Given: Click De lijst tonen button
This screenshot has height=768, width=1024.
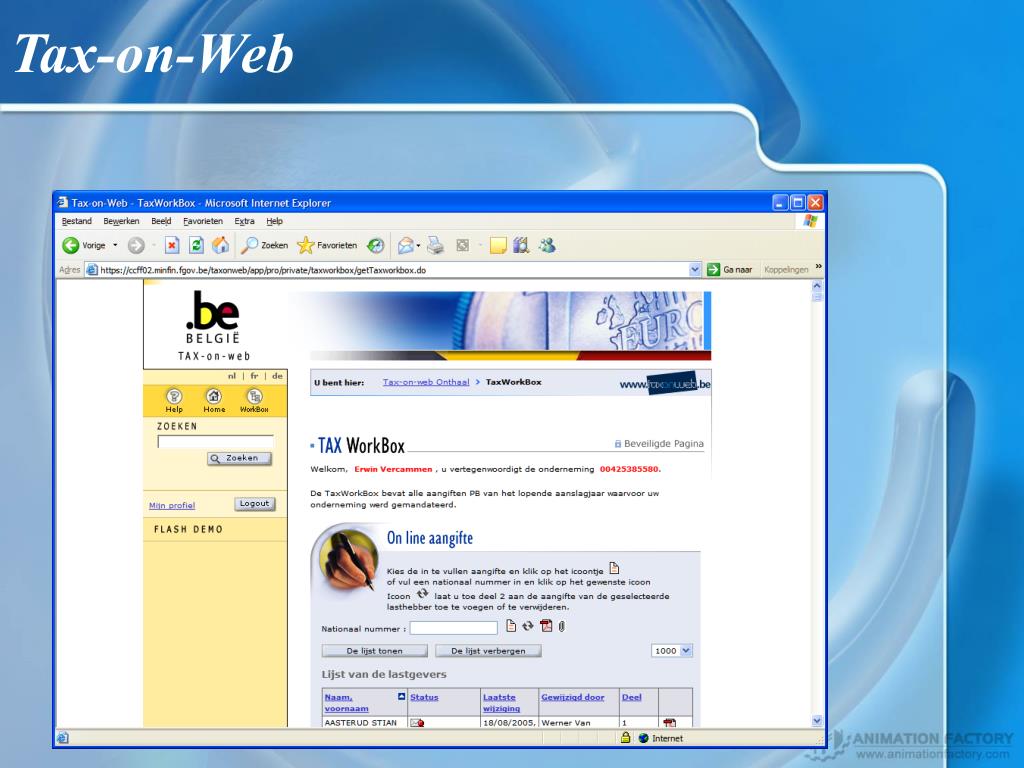Looking at the screenshot, I should 374,650.
